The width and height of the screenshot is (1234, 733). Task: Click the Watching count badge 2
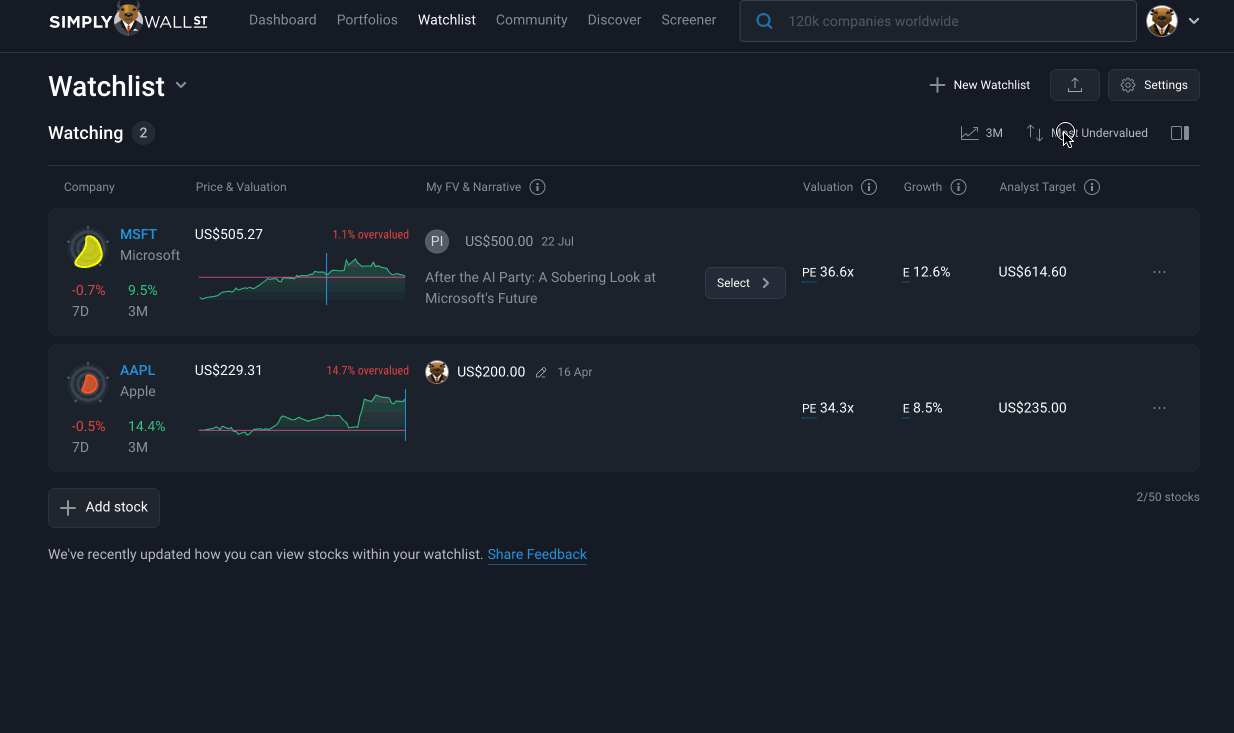(x=143, y=133)
